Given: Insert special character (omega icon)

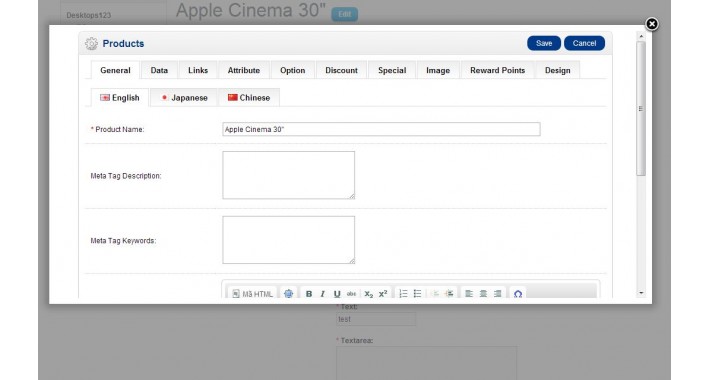Looking at the screenshot, I should (x=518, y=293).
